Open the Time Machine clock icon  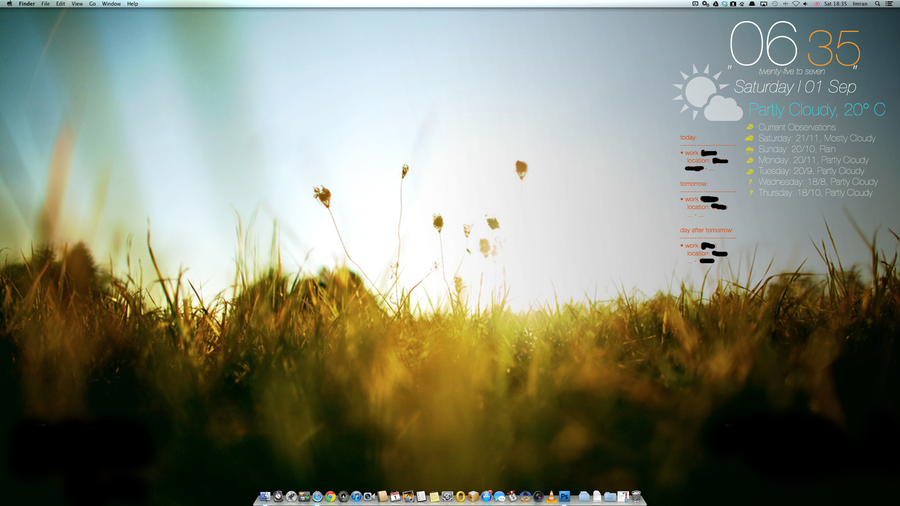click(x=775, y=3)
